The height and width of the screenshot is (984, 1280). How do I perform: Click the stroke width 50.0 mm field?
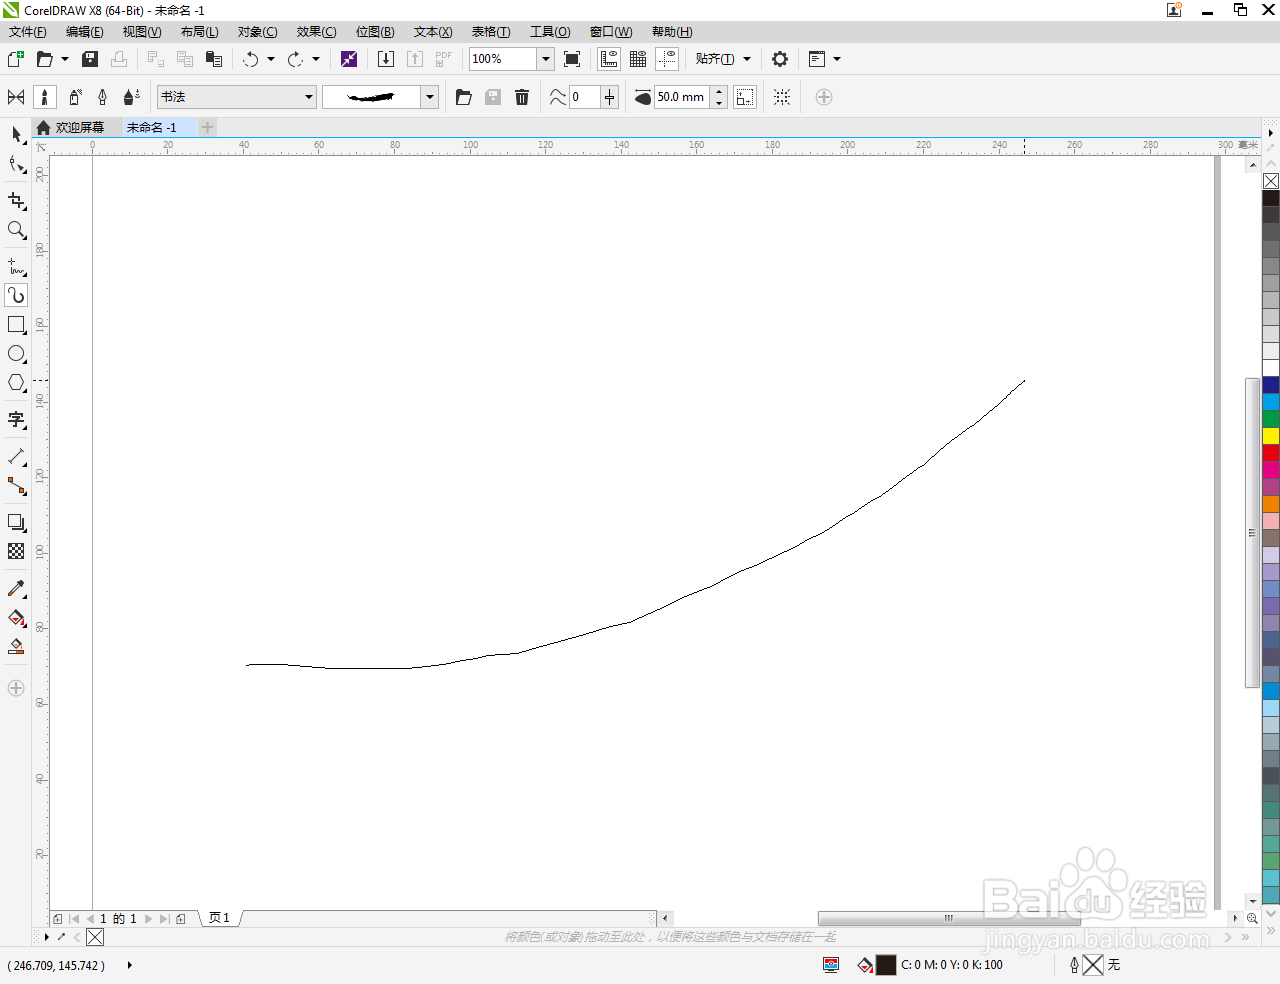pos(682,97)
